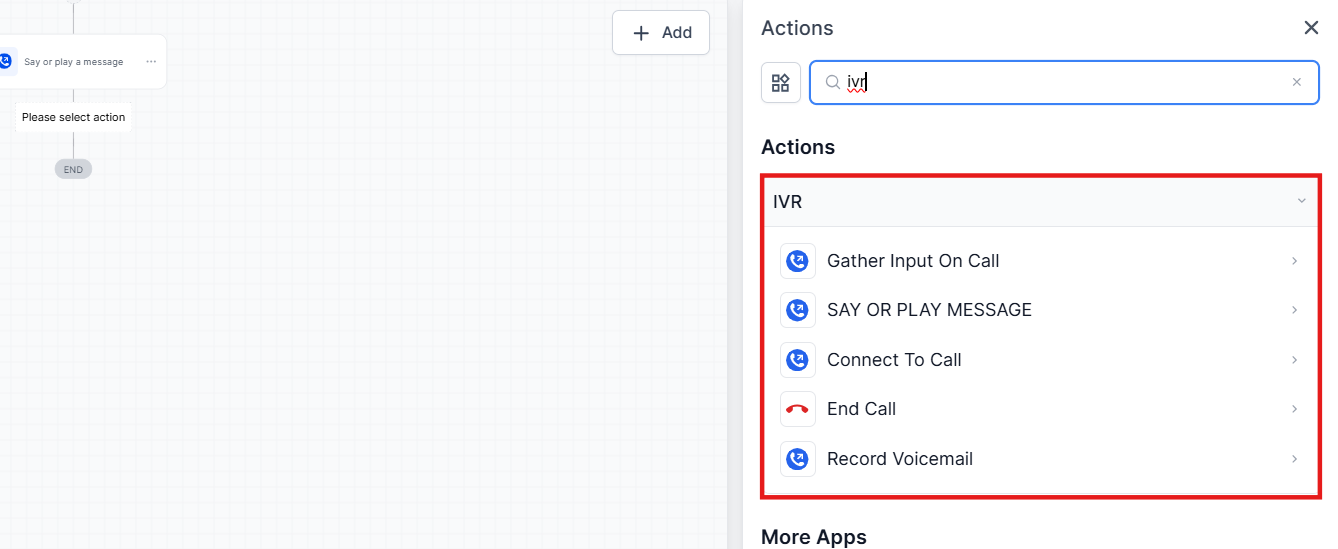1338x549 pixels.
Task: Select the SAY OR PLAY MESSAGE action
Action: click(x=929, y=310)
